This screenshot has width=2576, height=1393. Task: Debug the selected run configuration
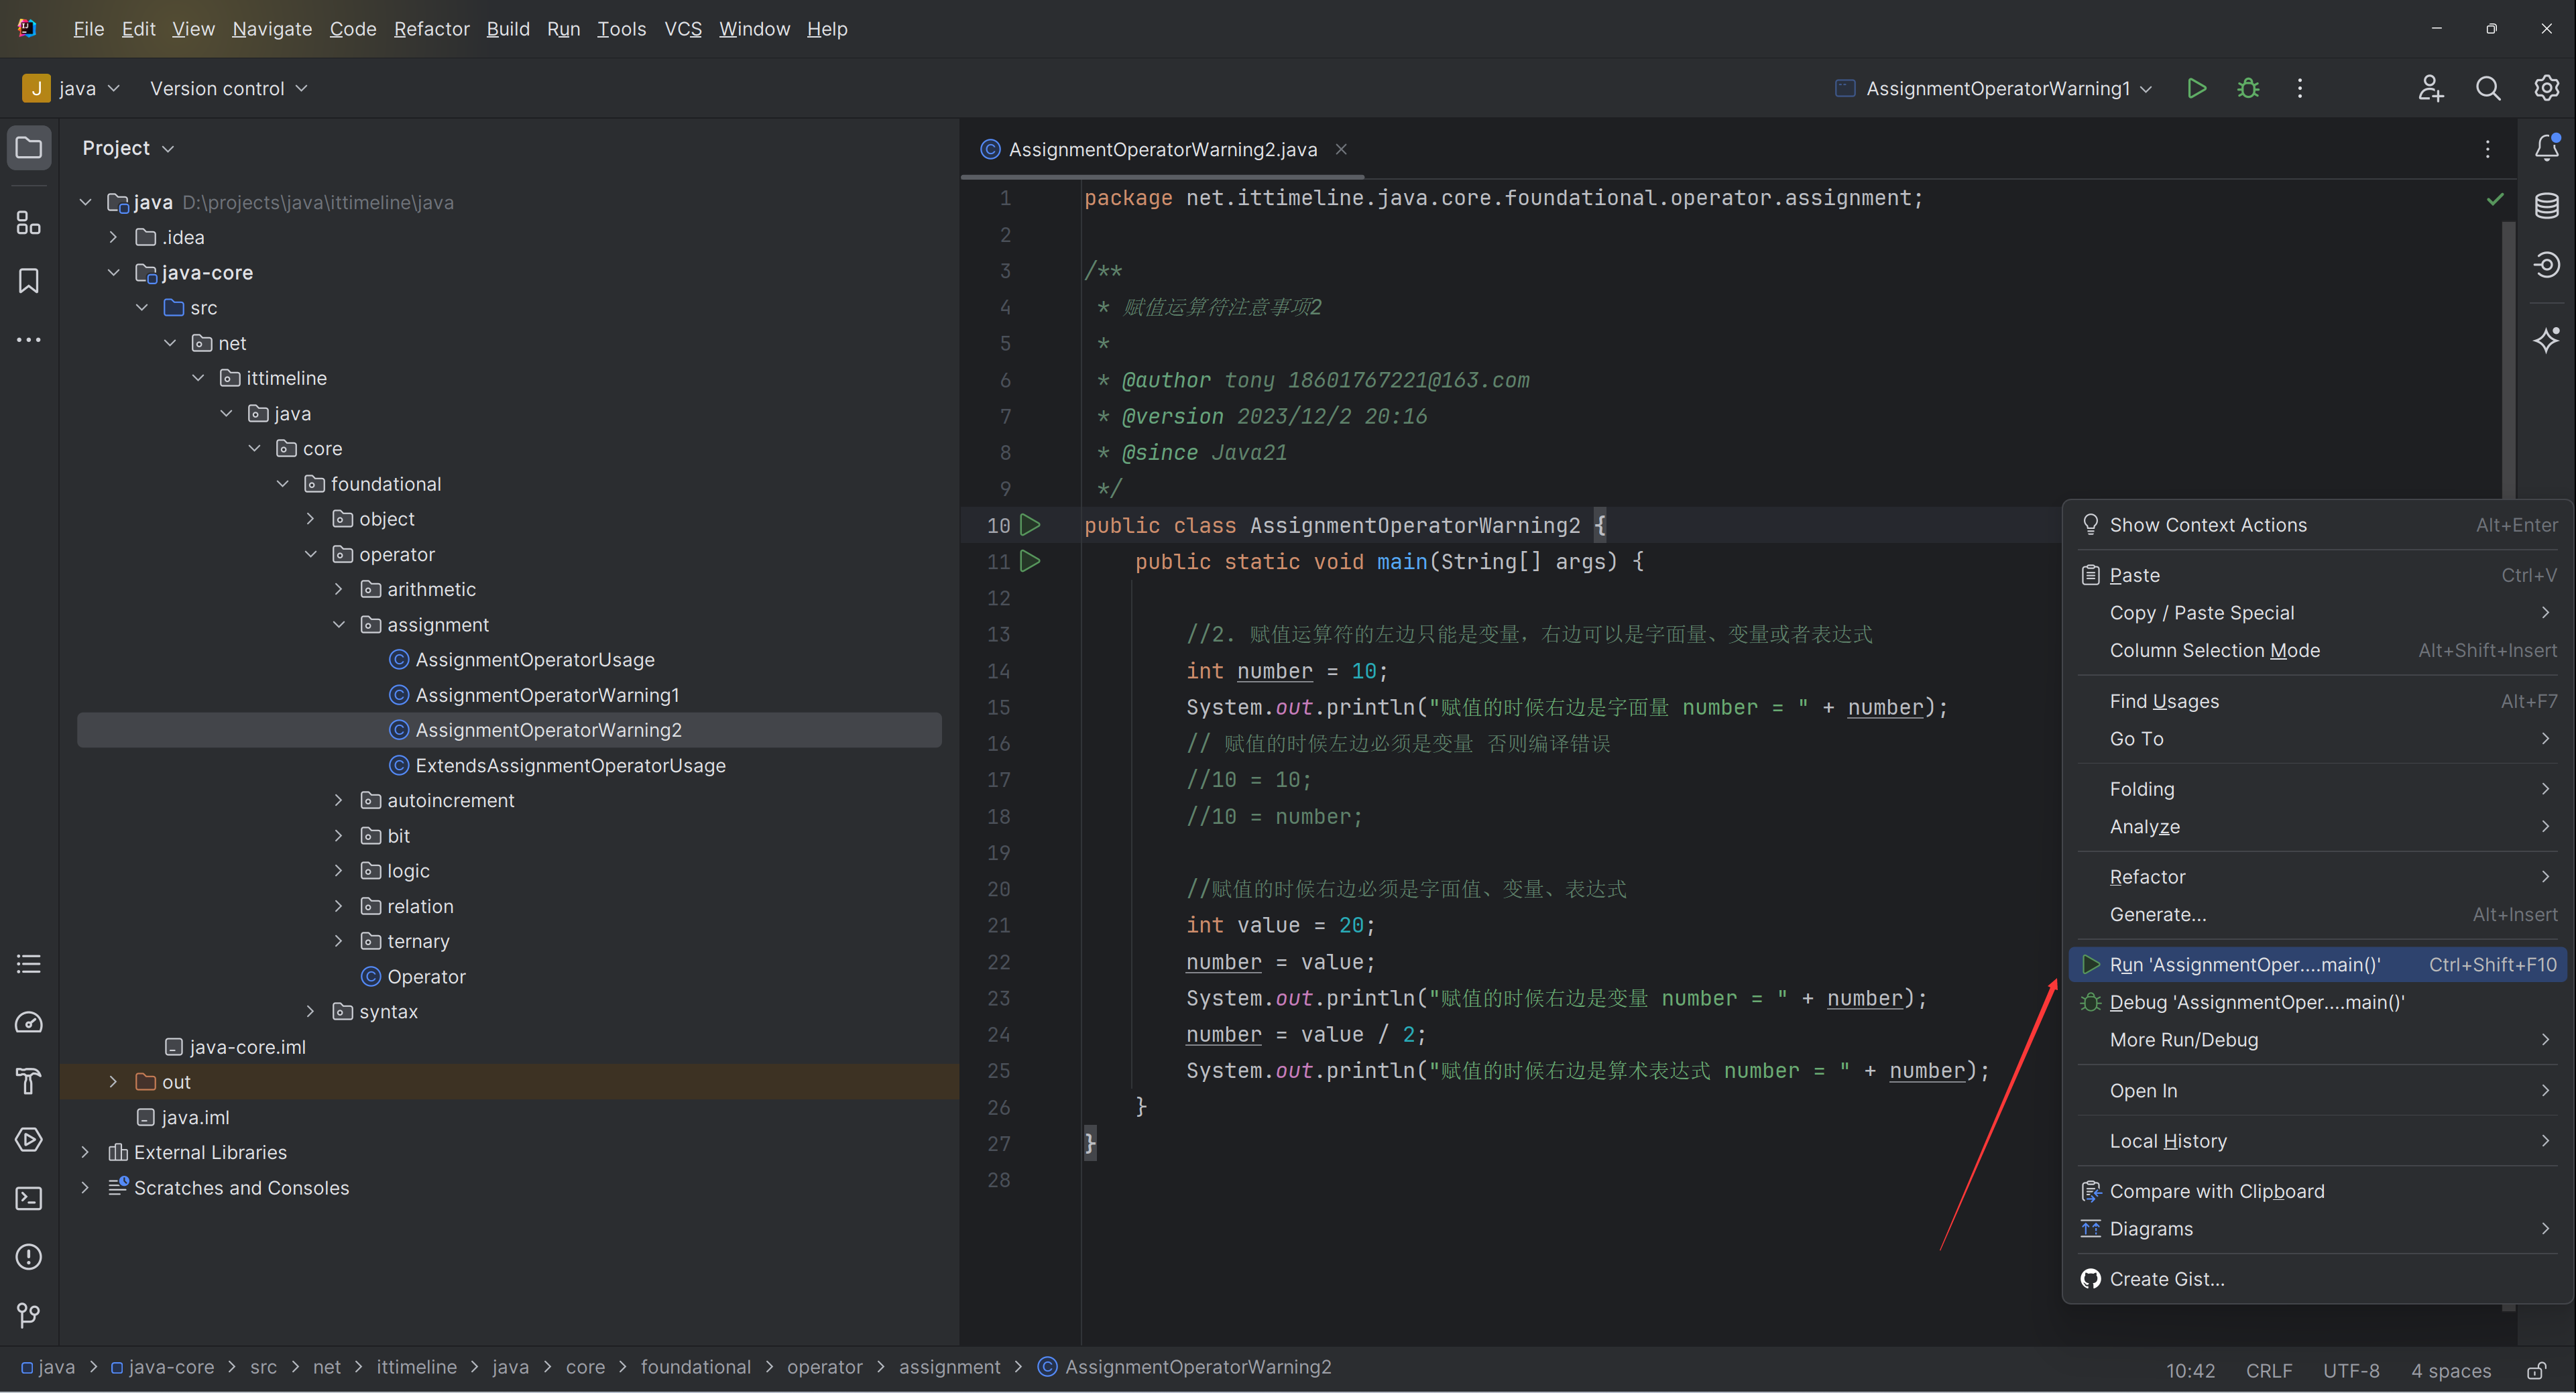(x=2248, y=88)
